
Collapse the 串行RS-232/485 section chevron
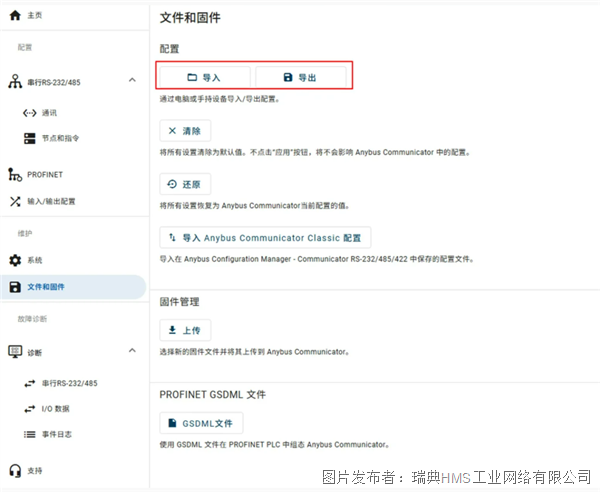[132, 80]
